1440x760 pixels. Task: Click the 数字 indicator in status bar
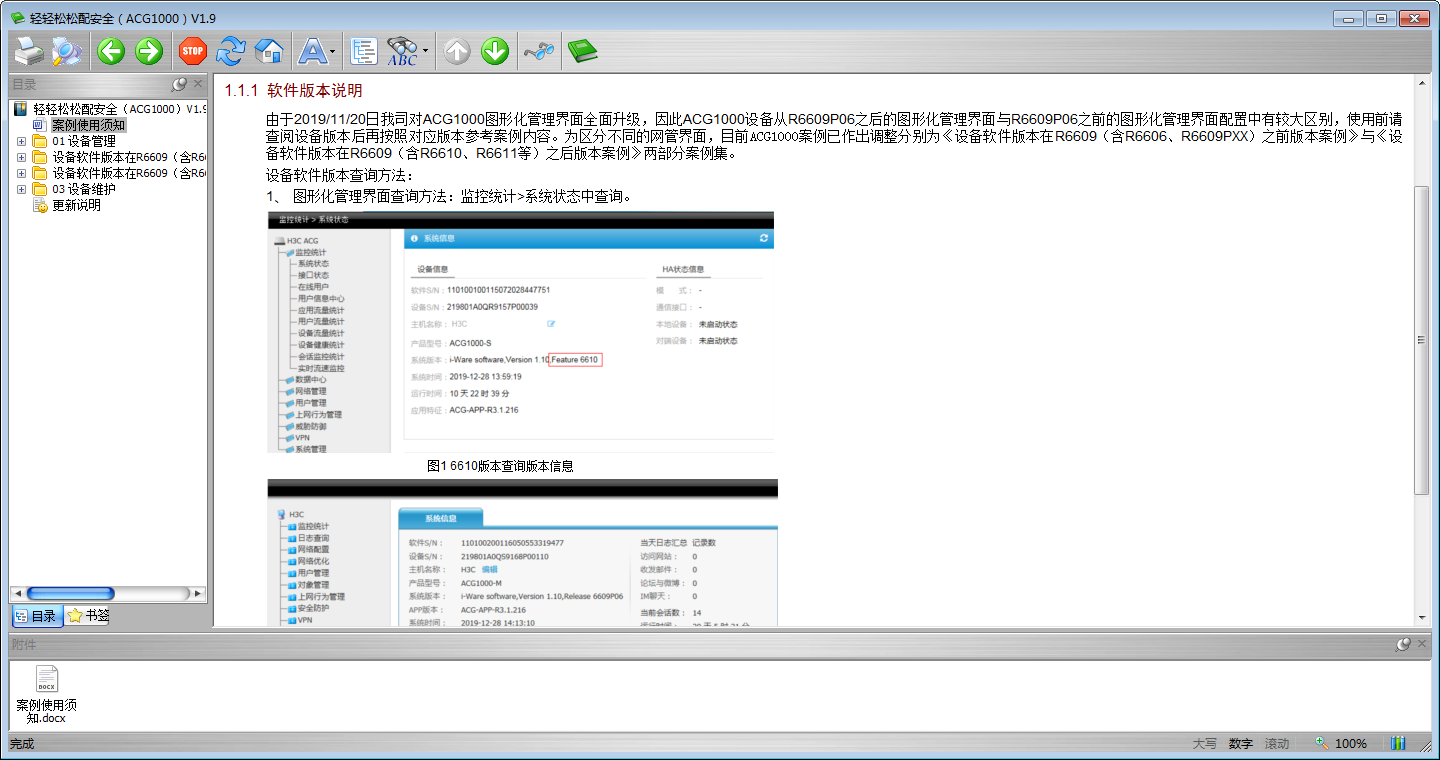1241,744
